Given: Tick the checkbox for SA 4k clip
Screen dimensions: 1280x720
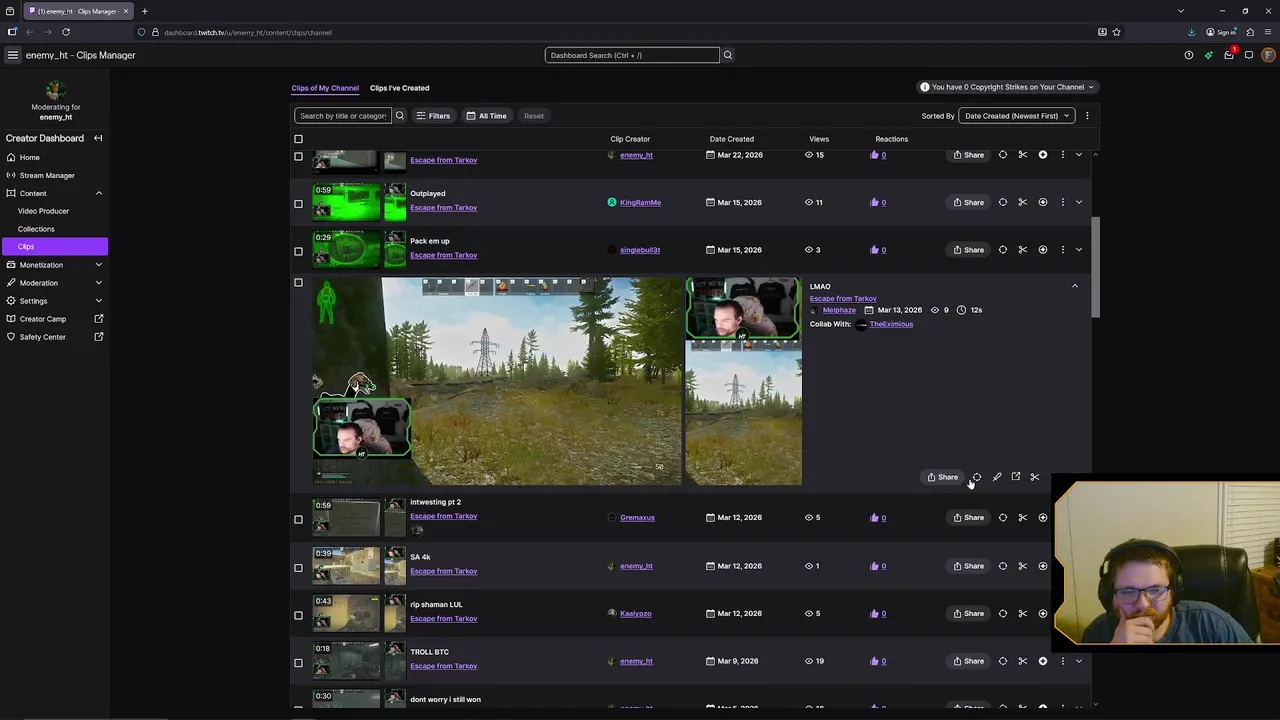Looking at the screenshot, I should pyautogui.click(x=298, y=567).
